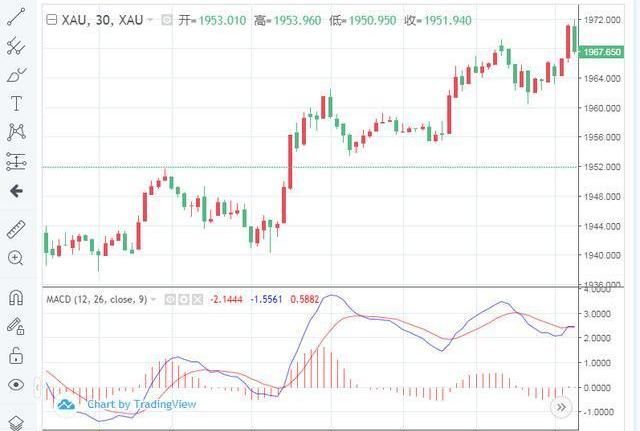Click the 1960.000 price axis label
This screenshot has height=431, width=640.
coord(602,108)
